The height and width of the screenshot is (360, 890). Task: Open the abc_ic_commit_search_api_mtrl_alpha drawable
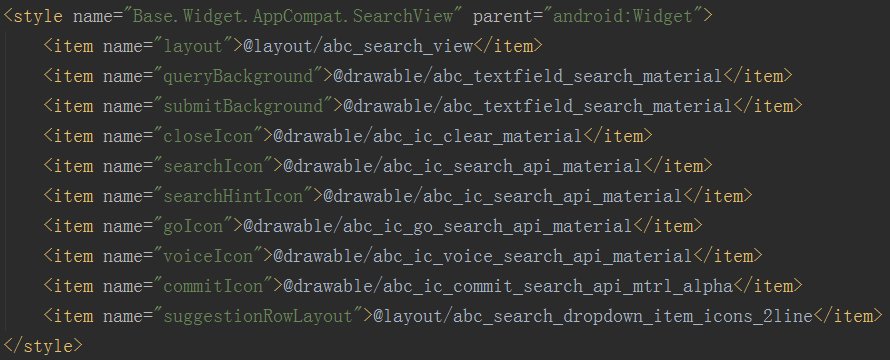coord(508,287)
